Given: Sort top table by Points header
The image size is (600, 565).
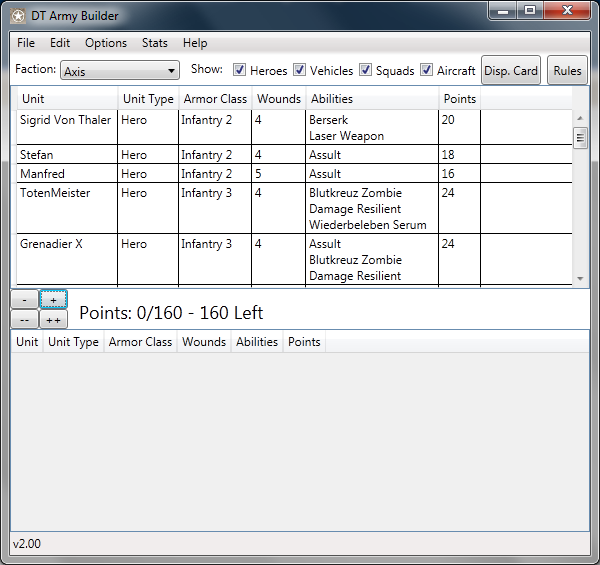Looking at the screenshot, I should click(x=460, y=99).
